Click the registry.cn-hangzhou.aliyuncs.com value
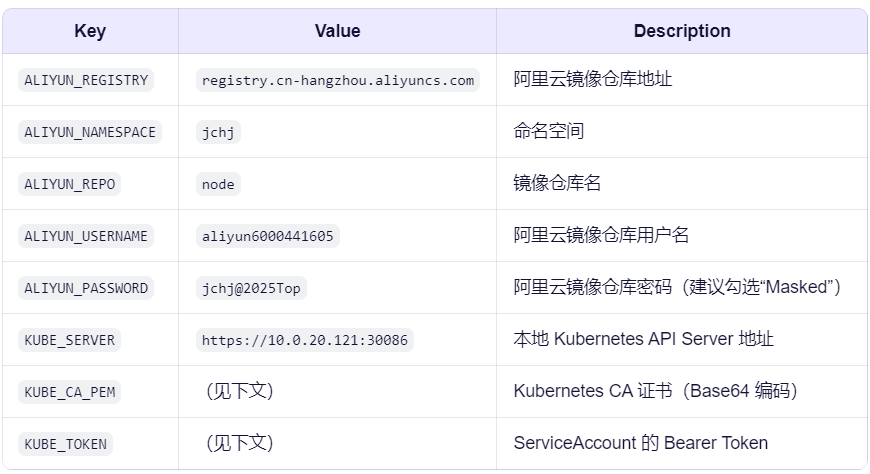 tap(337, 80)
